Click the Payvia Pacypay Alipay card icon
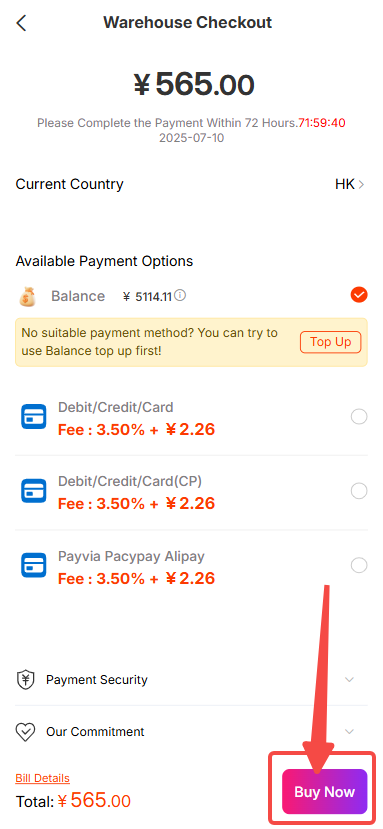The image size is (383, 829). 33,565
